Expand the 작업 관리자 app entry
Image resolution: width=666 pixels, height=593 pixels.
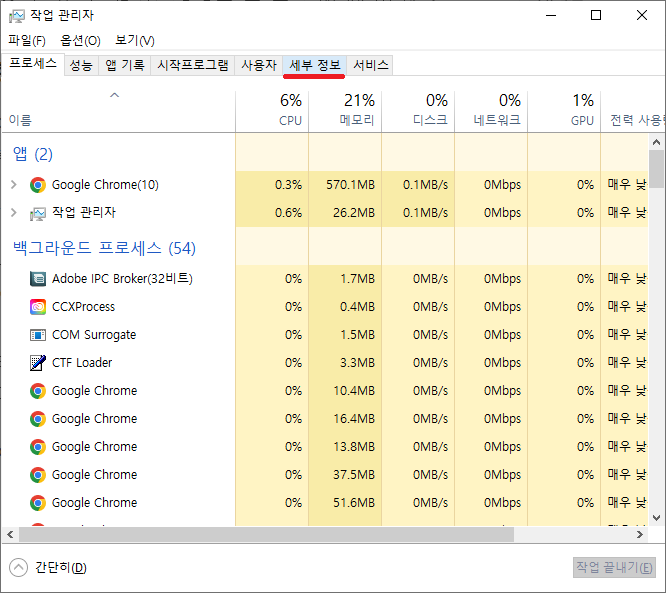click(x=14, y=212)
